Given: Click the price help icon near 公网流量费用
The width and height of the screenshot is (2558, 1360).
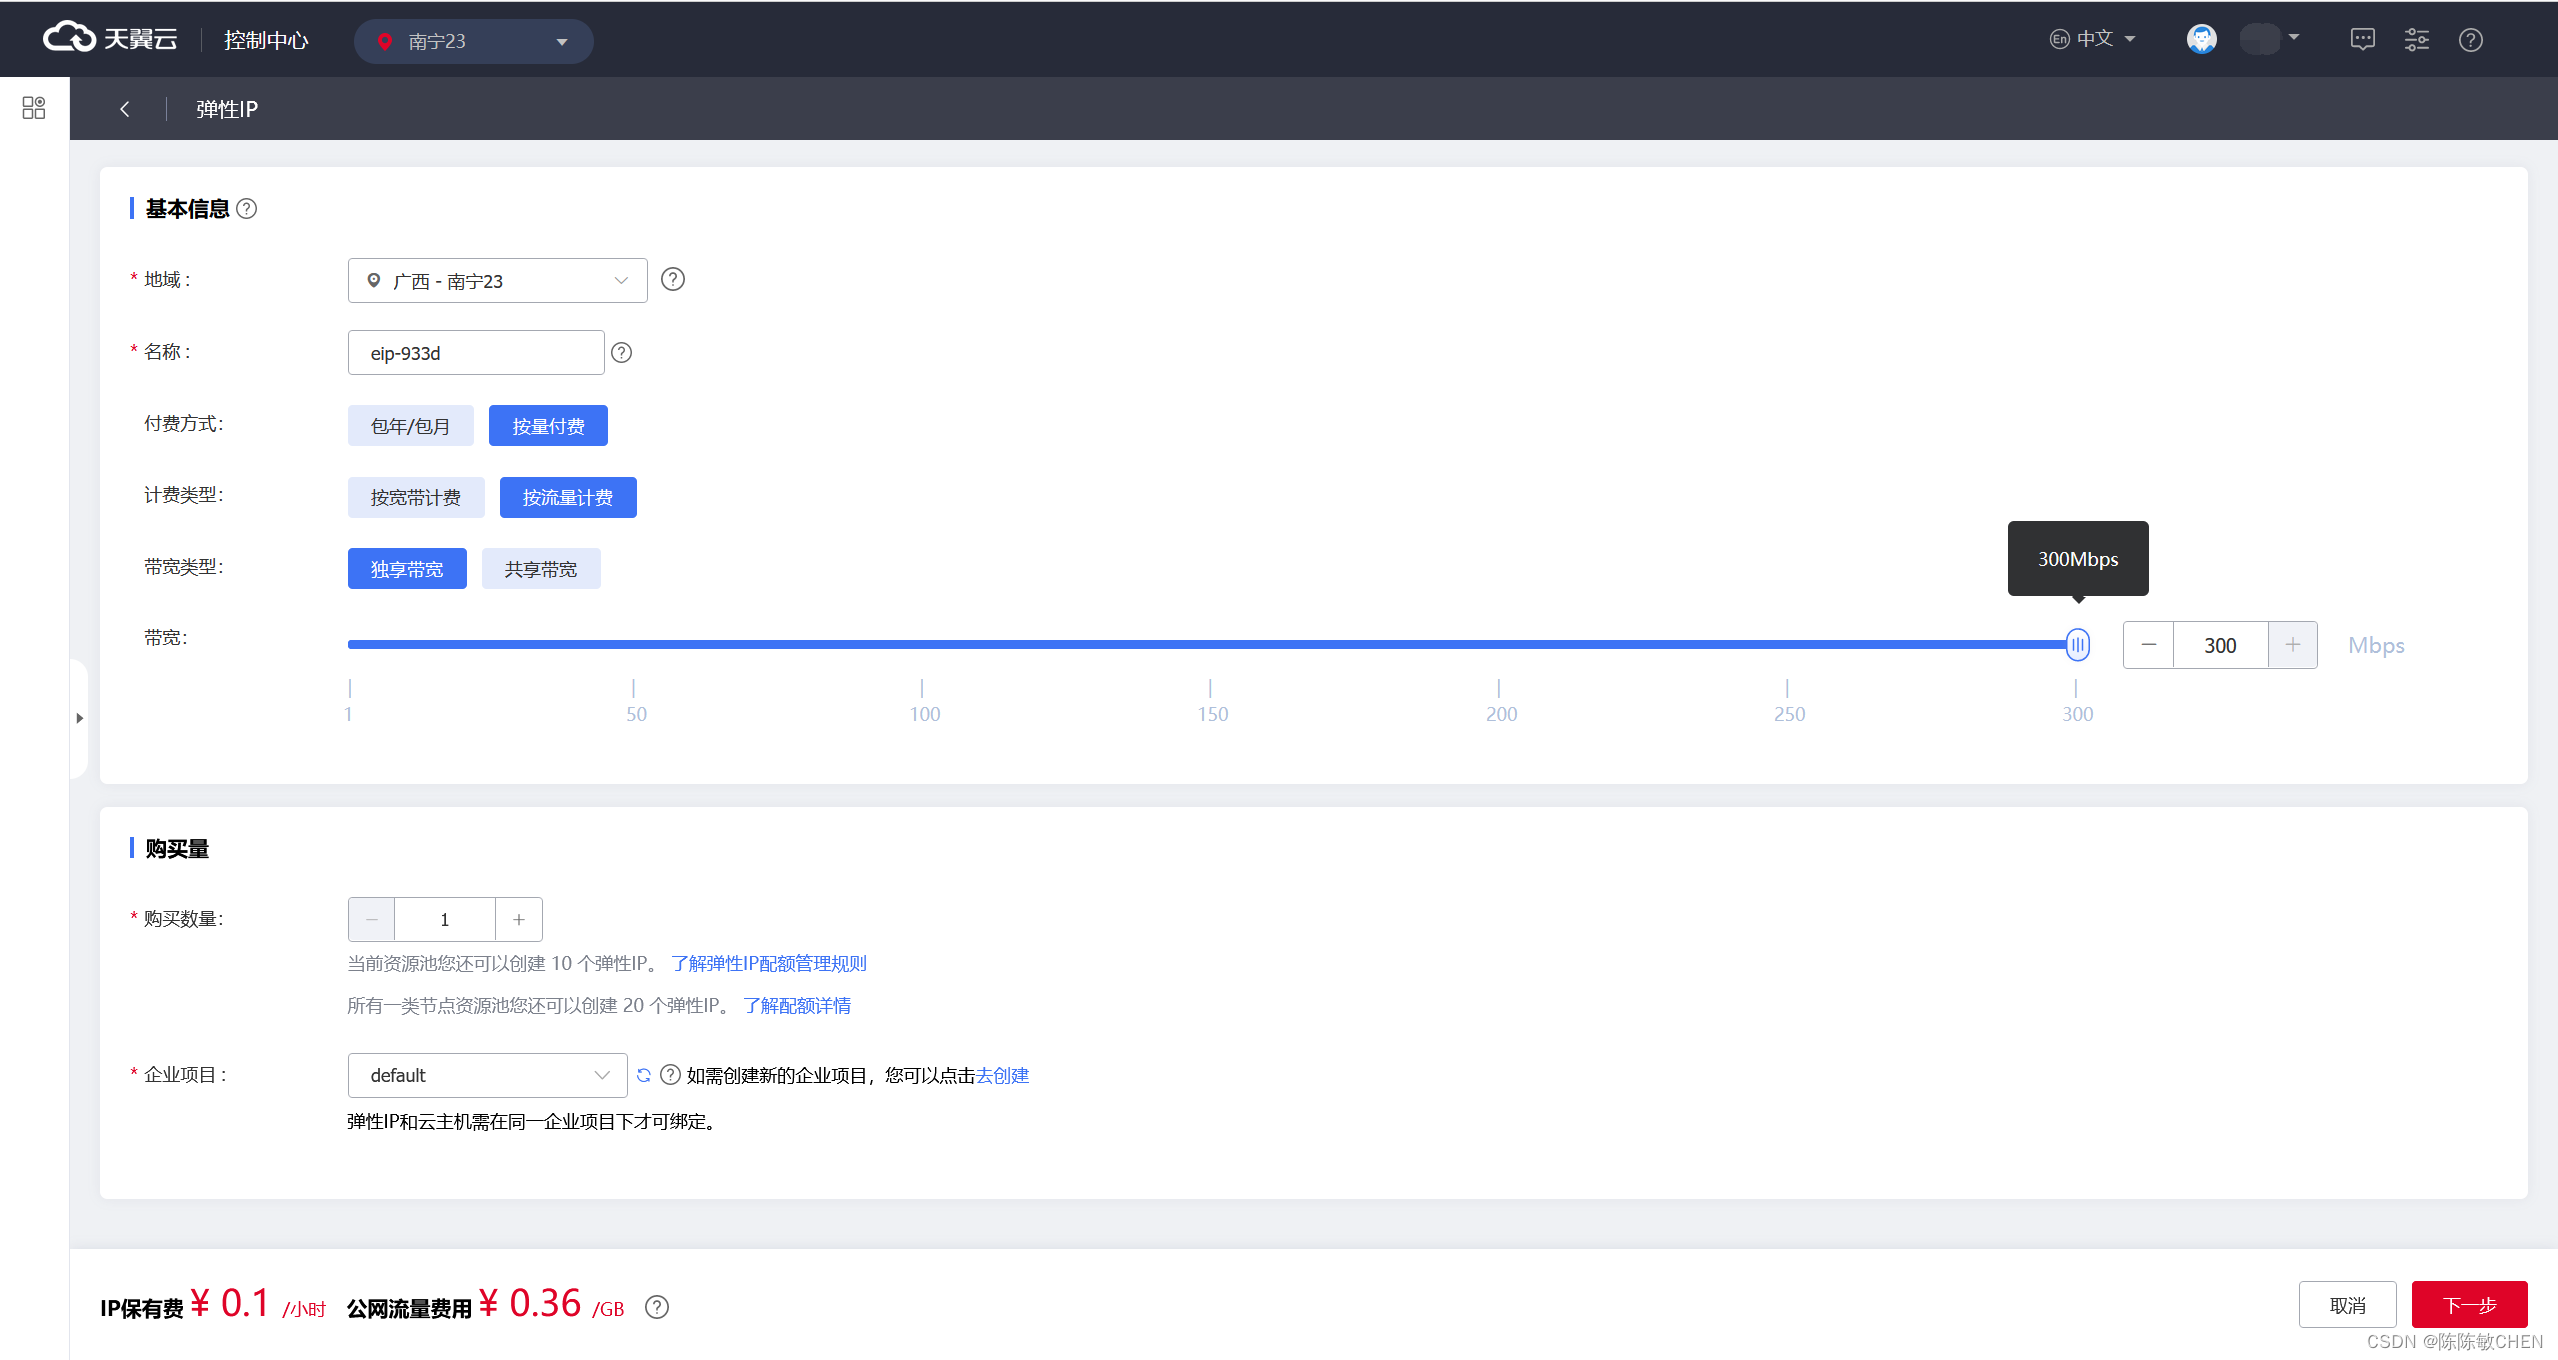Looking at the screenshot, I should pos(657,1307).
